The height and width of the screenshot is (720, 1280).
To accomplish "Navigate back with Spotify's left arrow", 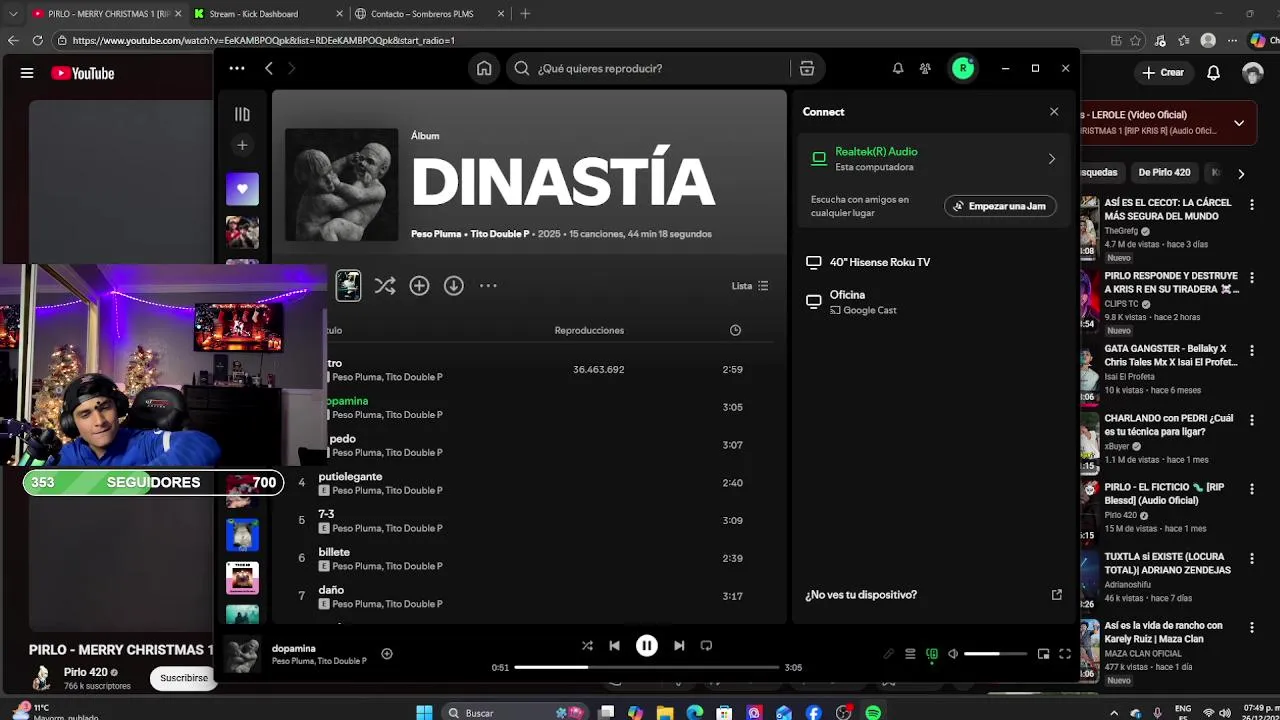I will point(268,68).
